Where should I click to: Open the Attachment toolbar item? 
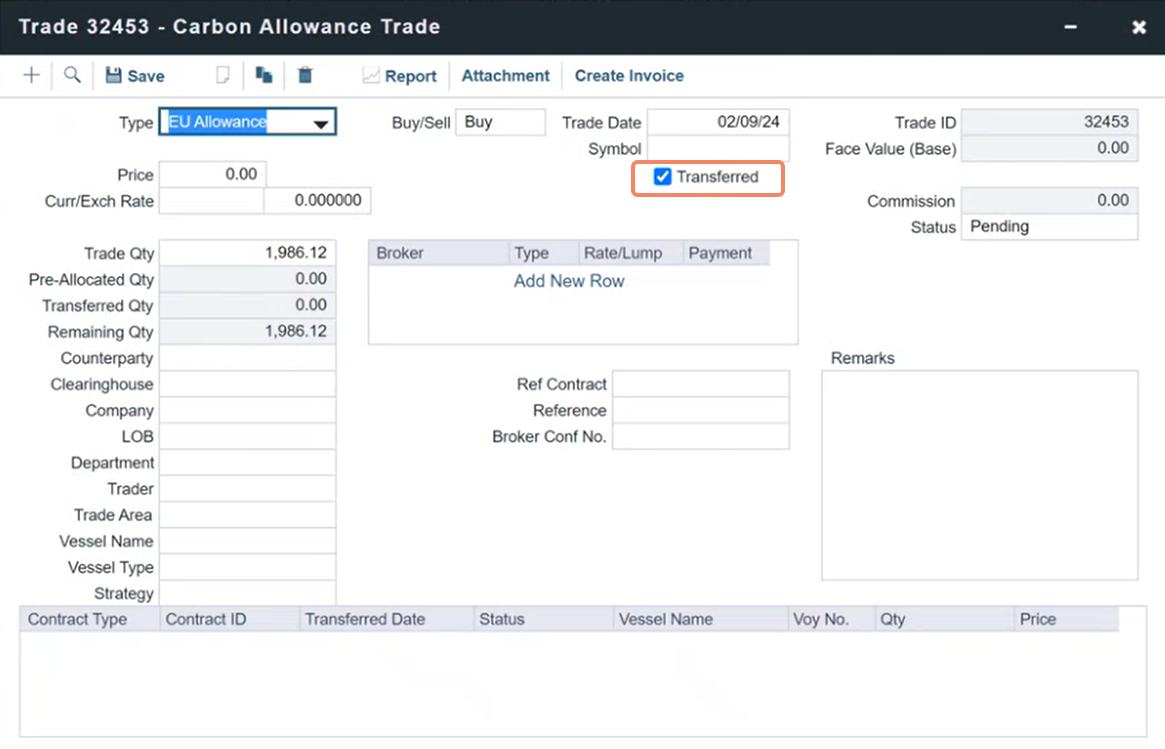pos(505,76)
